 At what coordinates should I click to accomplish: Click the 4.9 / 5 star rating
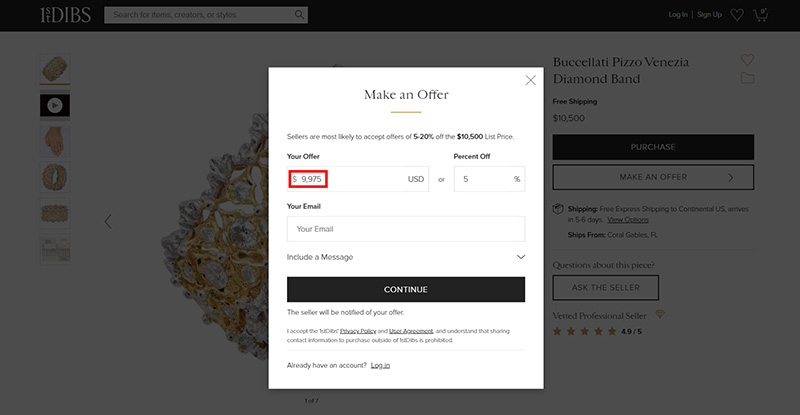597,332
